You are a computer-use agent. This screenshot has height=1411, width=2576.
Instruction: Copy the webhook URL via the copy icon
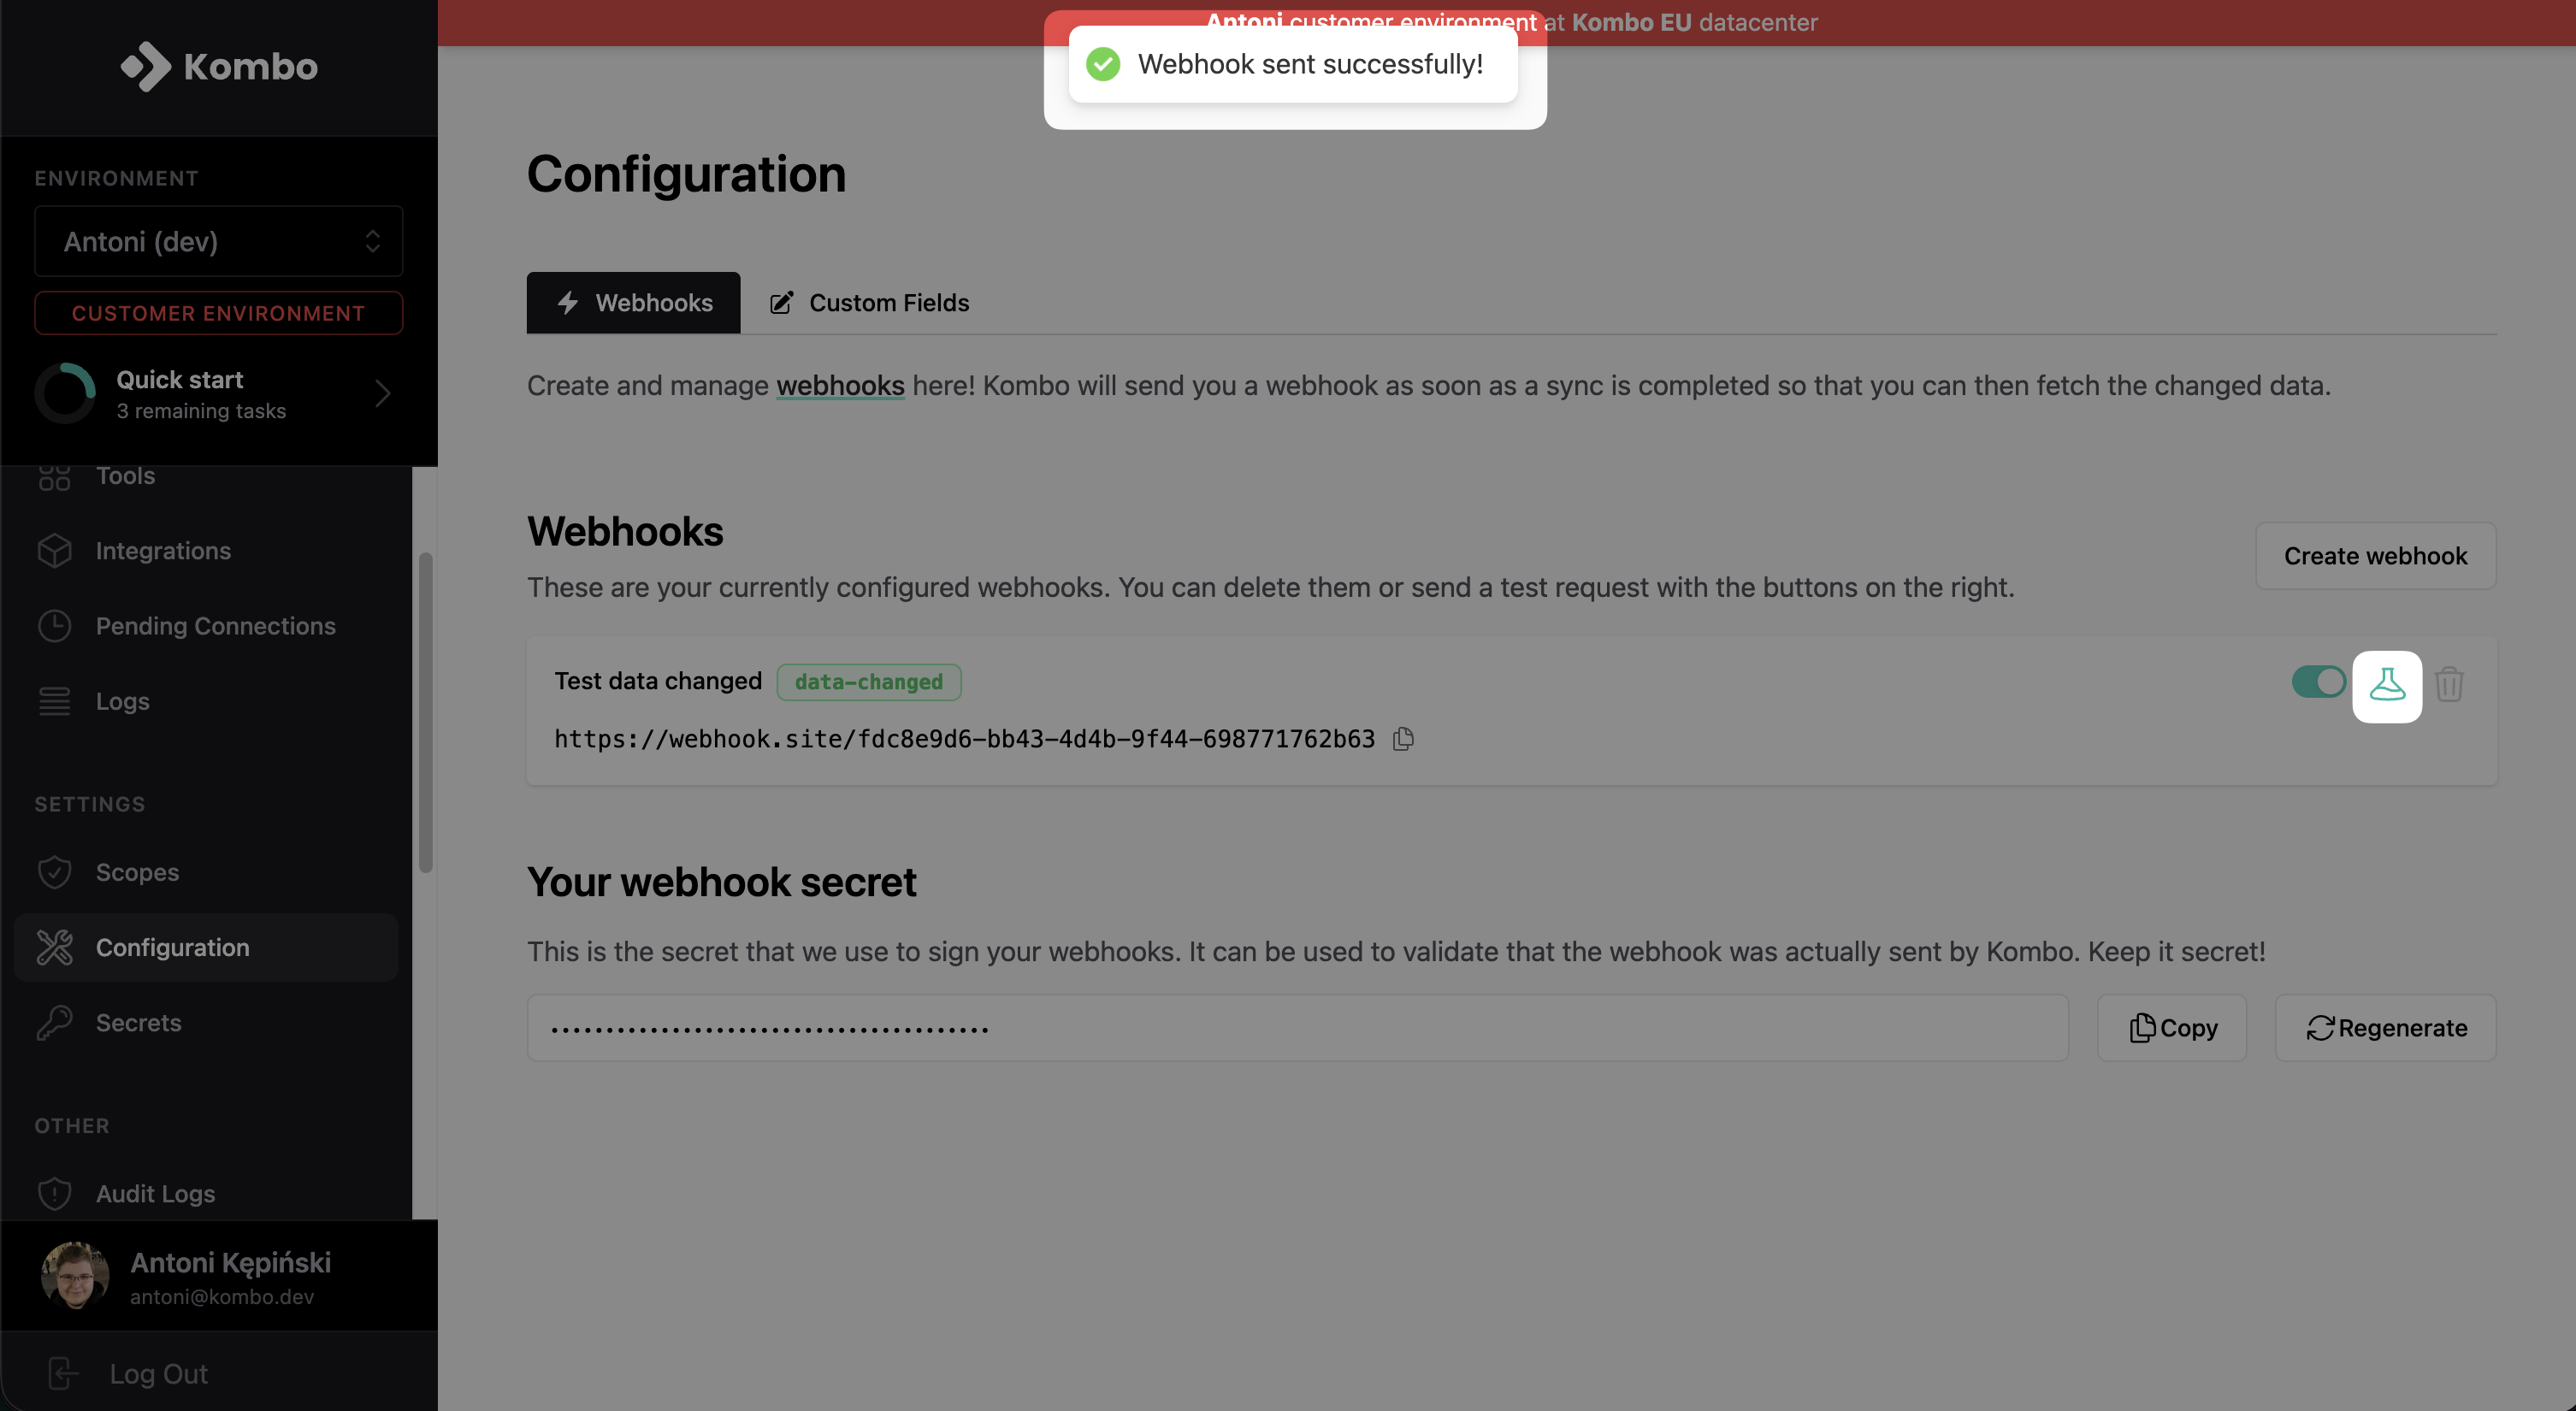[x=1402, y=738]
